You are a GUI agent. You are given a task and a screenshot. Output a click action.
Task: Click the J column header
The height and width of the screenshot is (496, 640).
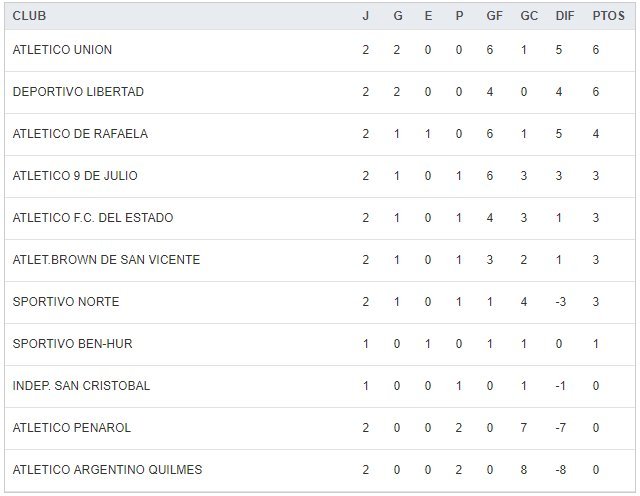pyautogui.click(x=366, y=16)
